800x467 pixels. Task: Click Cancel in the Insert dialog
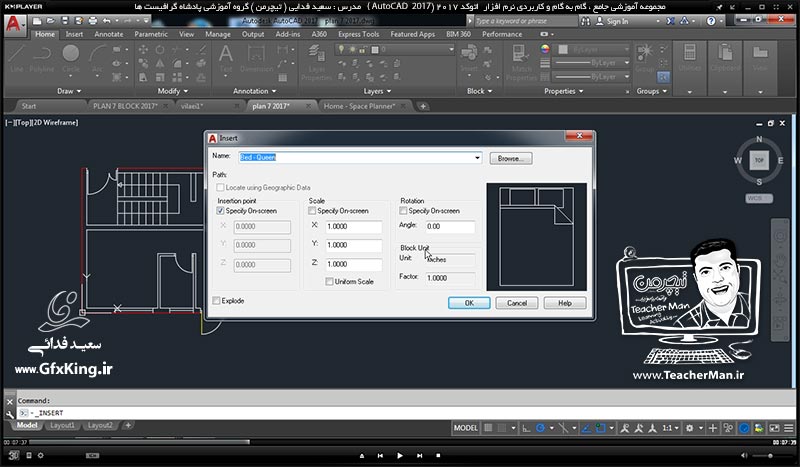click(517, 303)
